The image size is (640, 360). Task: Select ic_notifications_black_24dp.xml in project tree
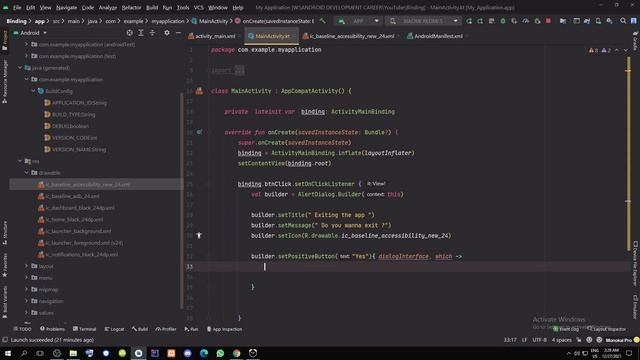(78, 254)
